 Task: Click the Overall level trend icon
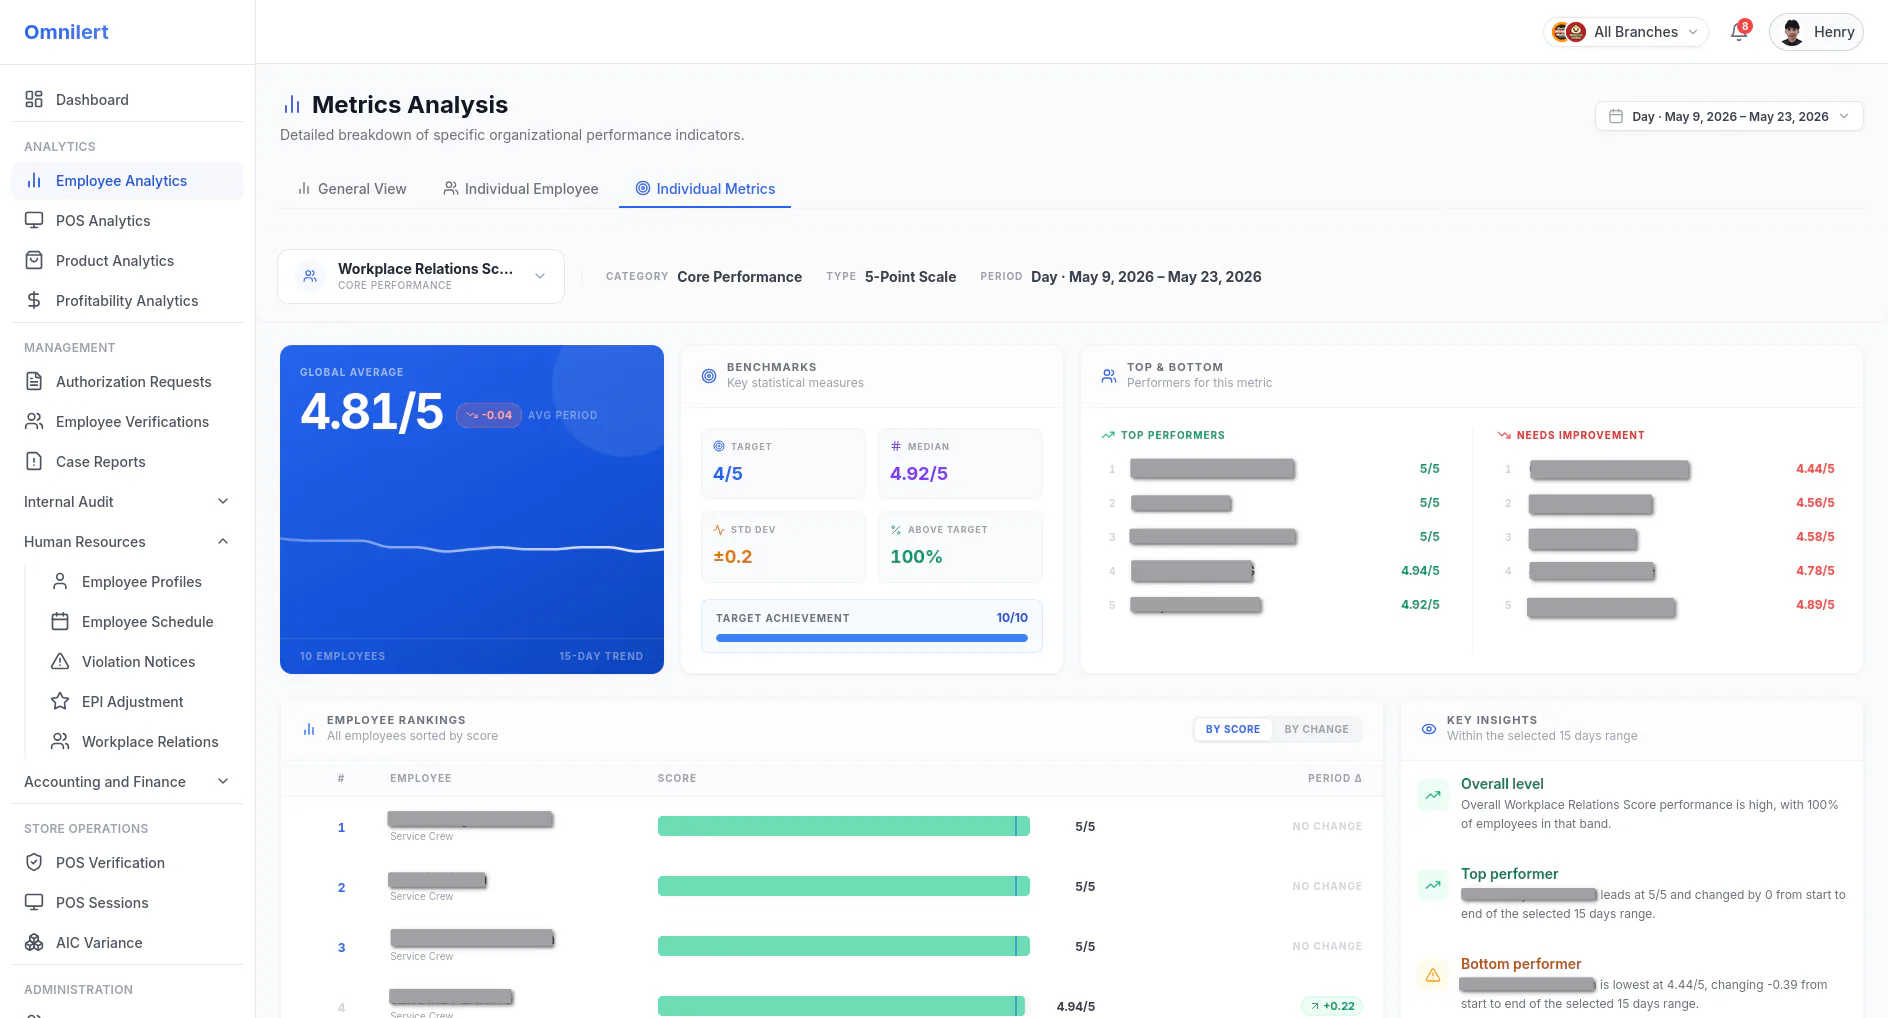(x=1433, y=795)
